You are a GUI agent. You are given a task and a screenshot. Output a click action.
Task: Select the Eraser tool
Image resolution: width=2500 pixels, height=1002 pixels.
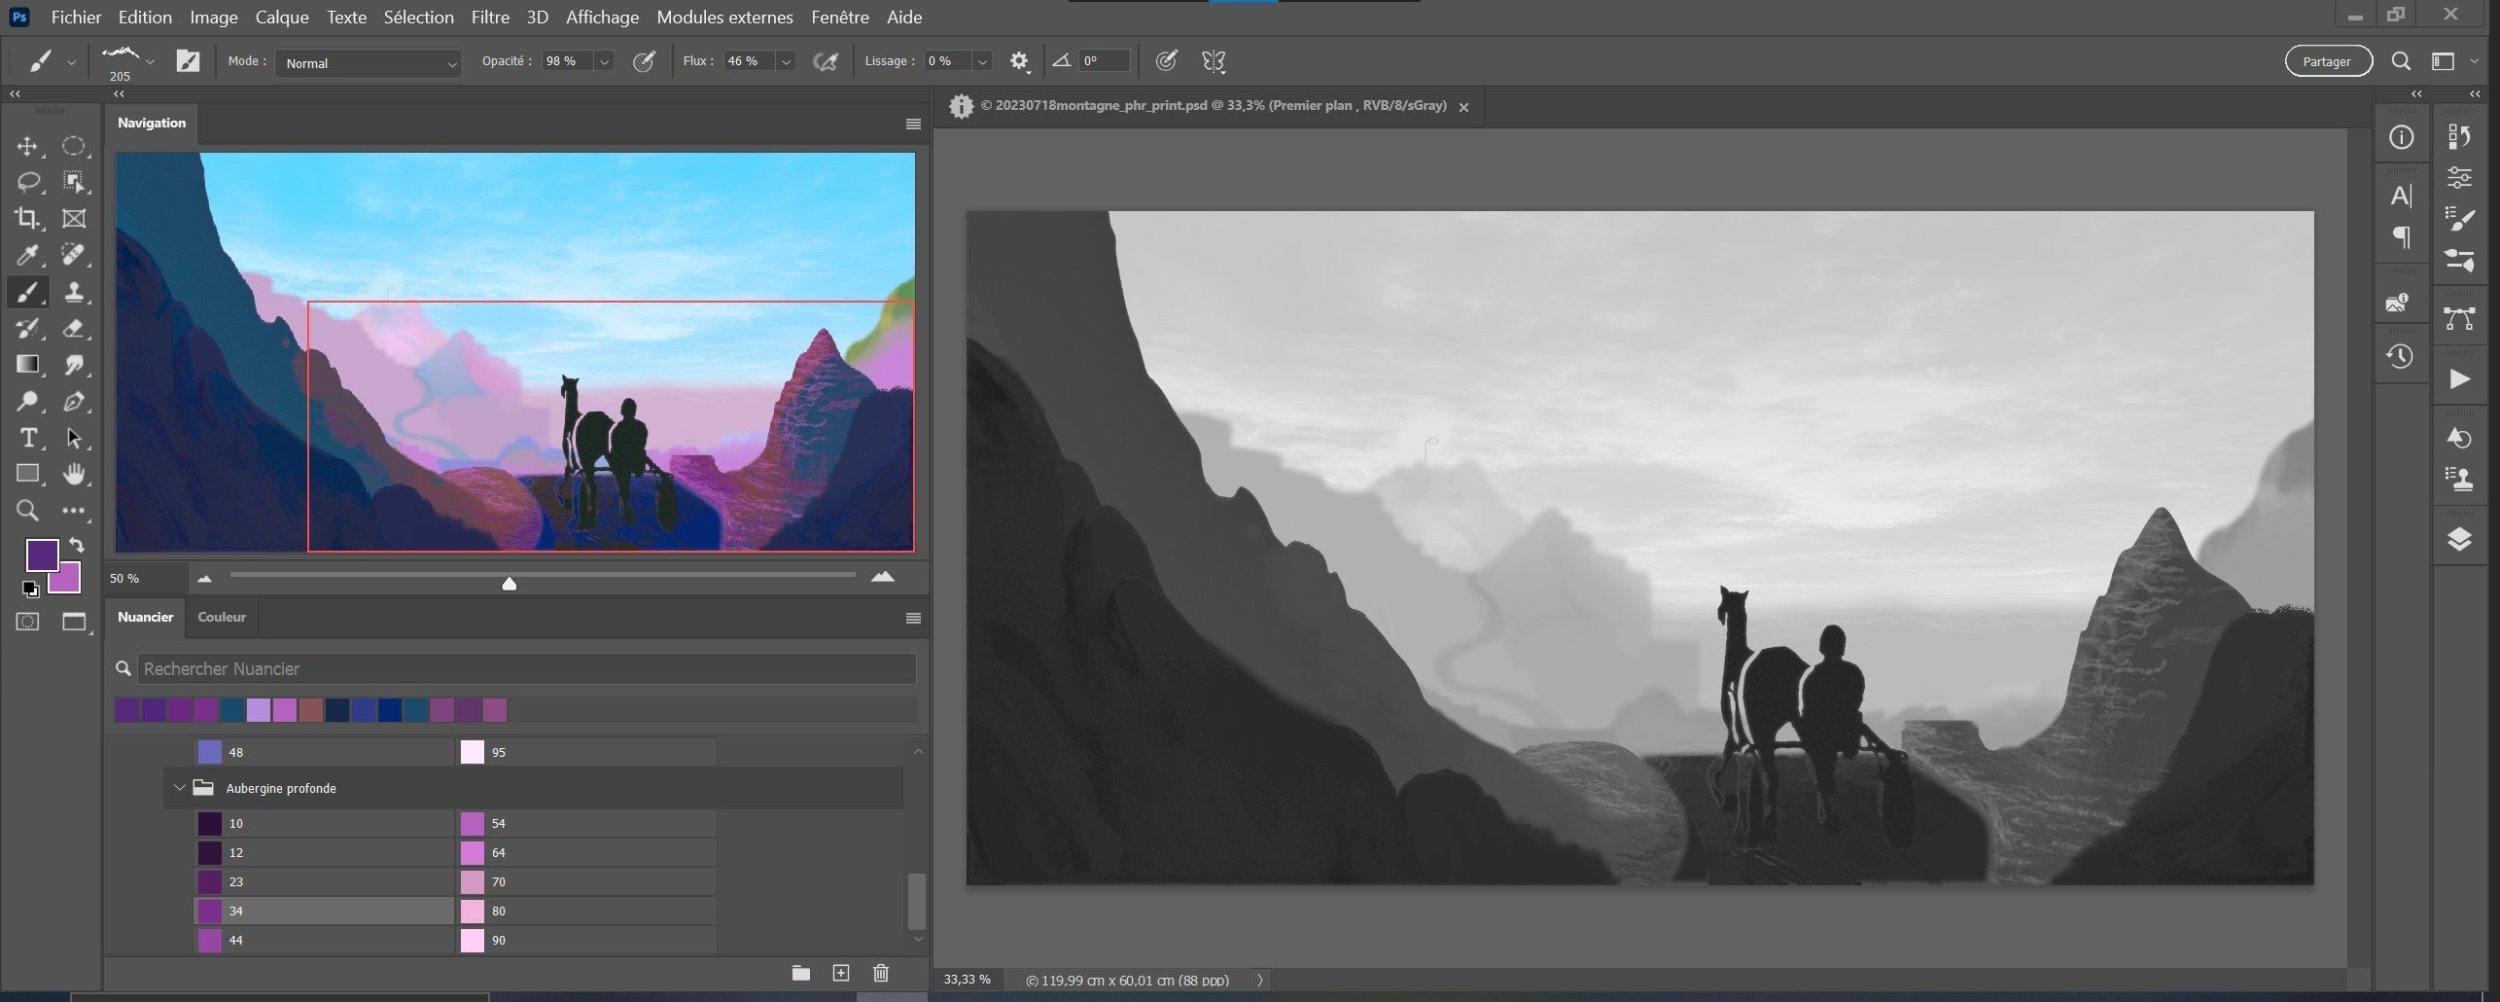73,328
